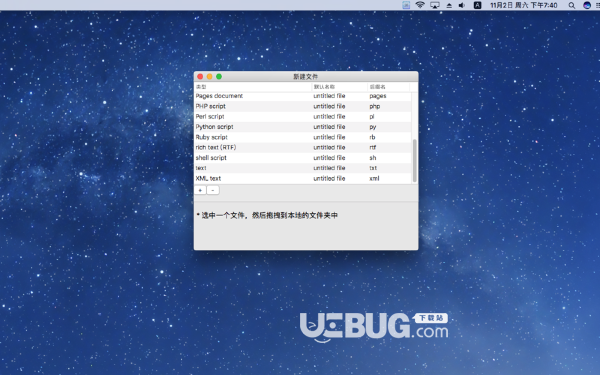This screenshot has width=600, height=375.
Task: Click the 'rb' extension cell
Action: [372, 137]
